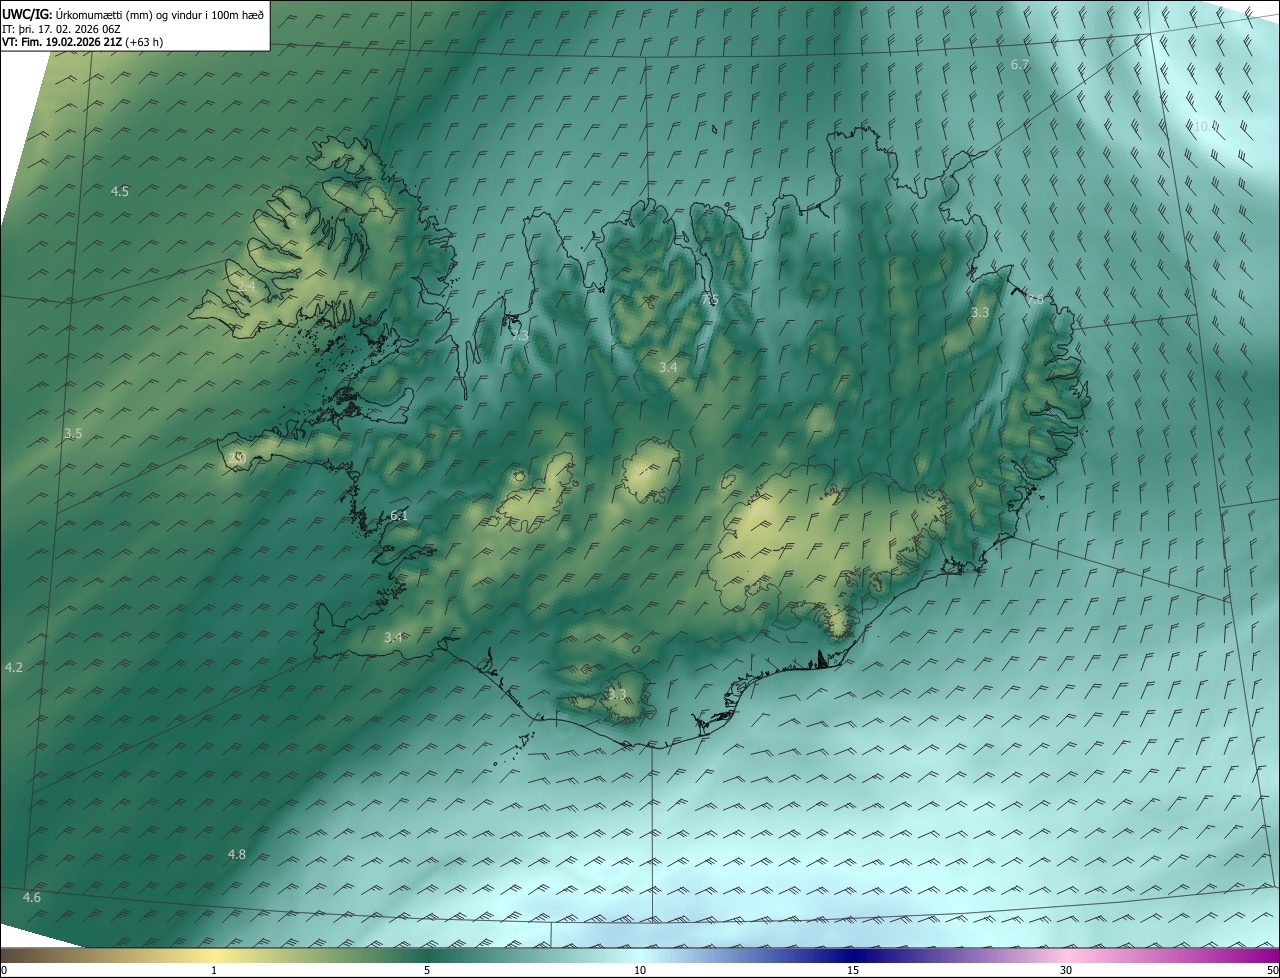1280x978 pixels.
Task: Click the map value label 4.8
Action: point(237,854)
